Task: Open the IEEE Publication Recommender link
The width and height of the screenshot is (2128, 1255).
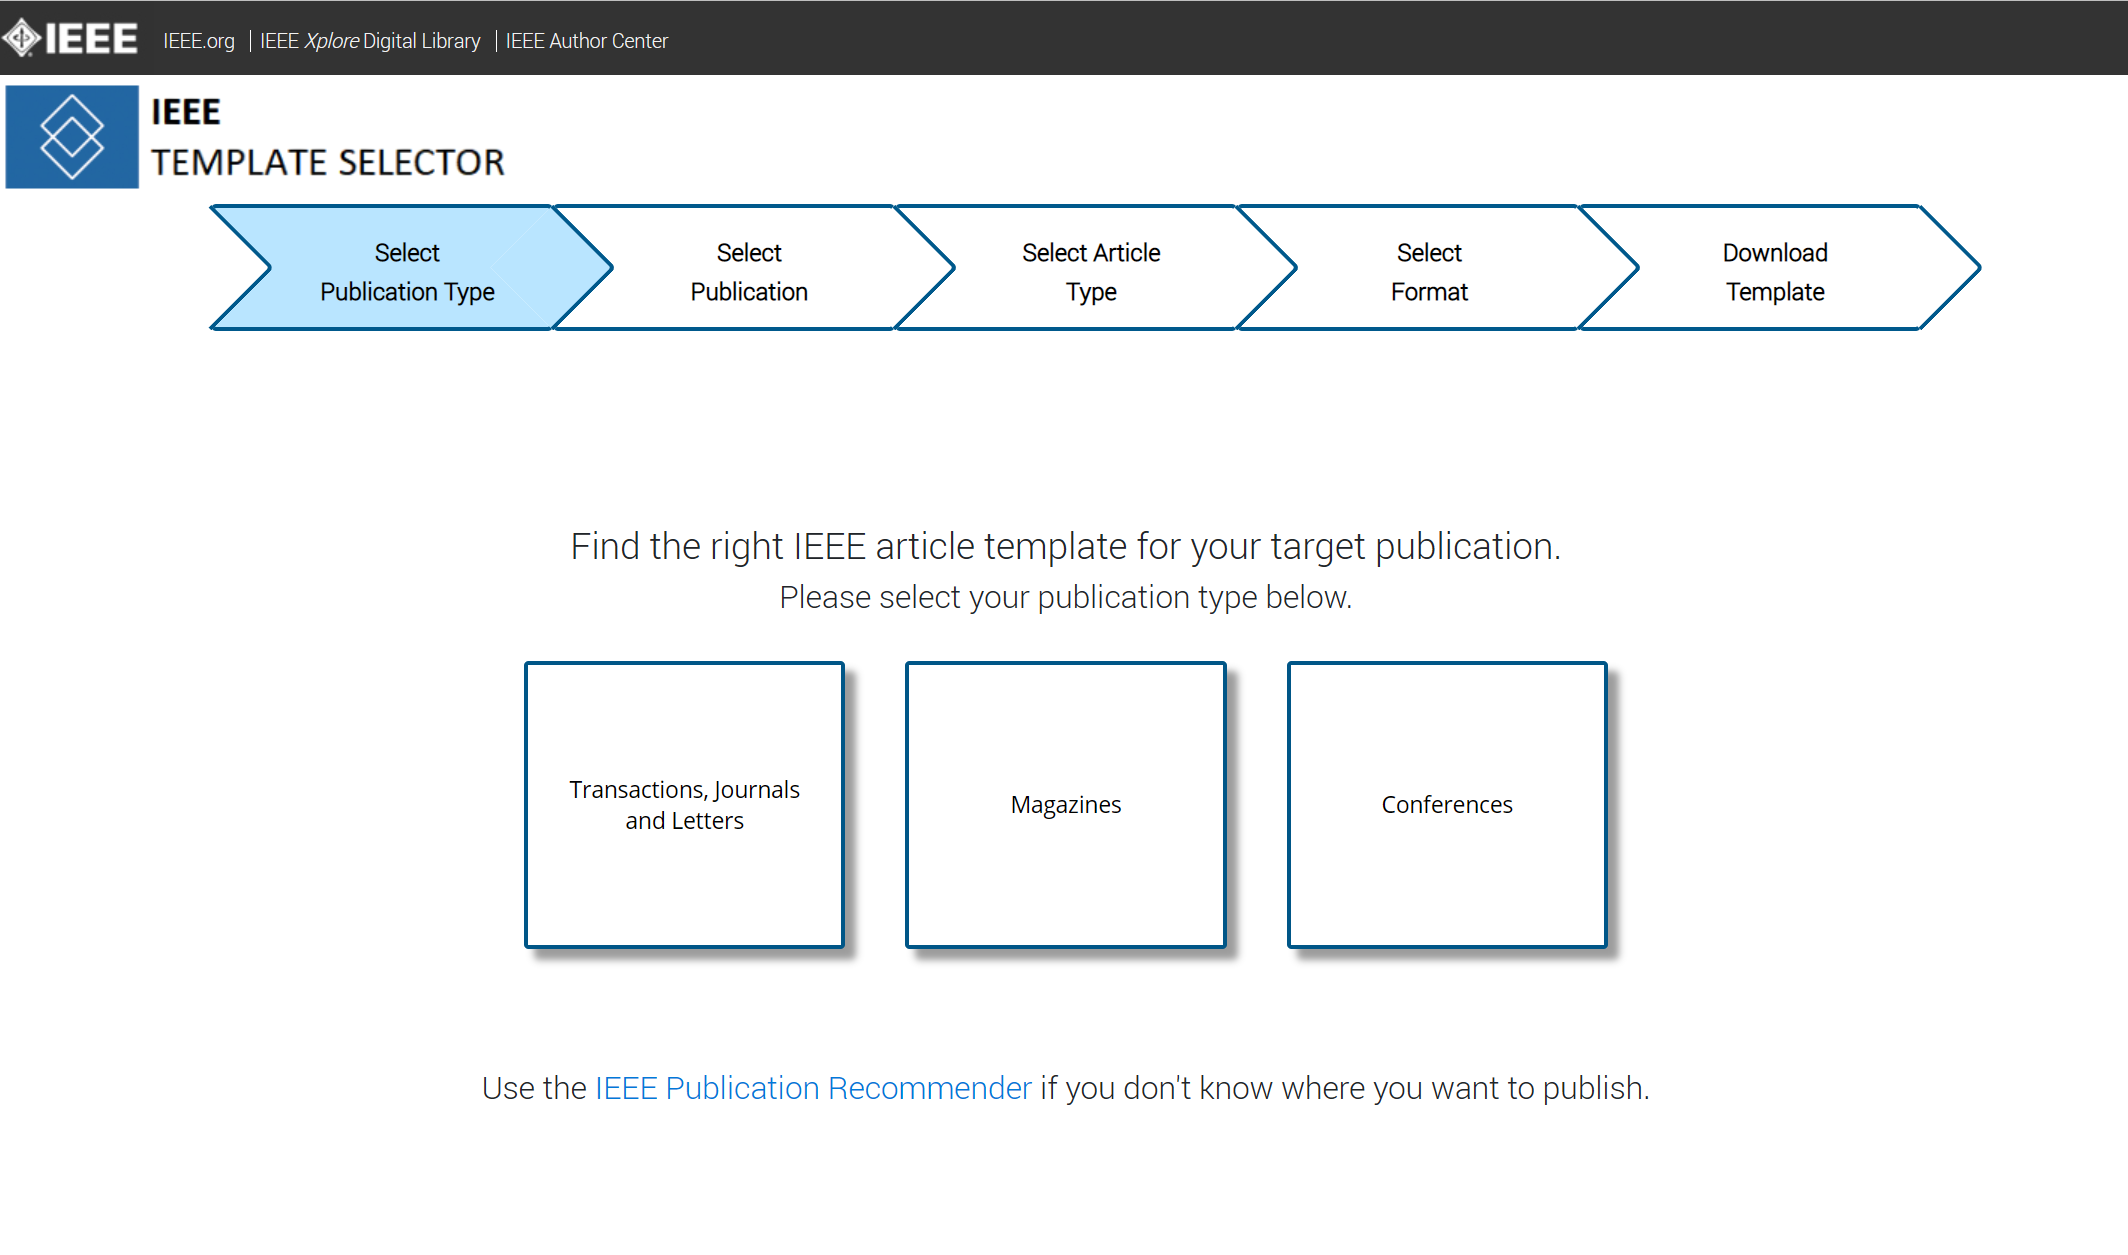Action: pos(813,1088)
